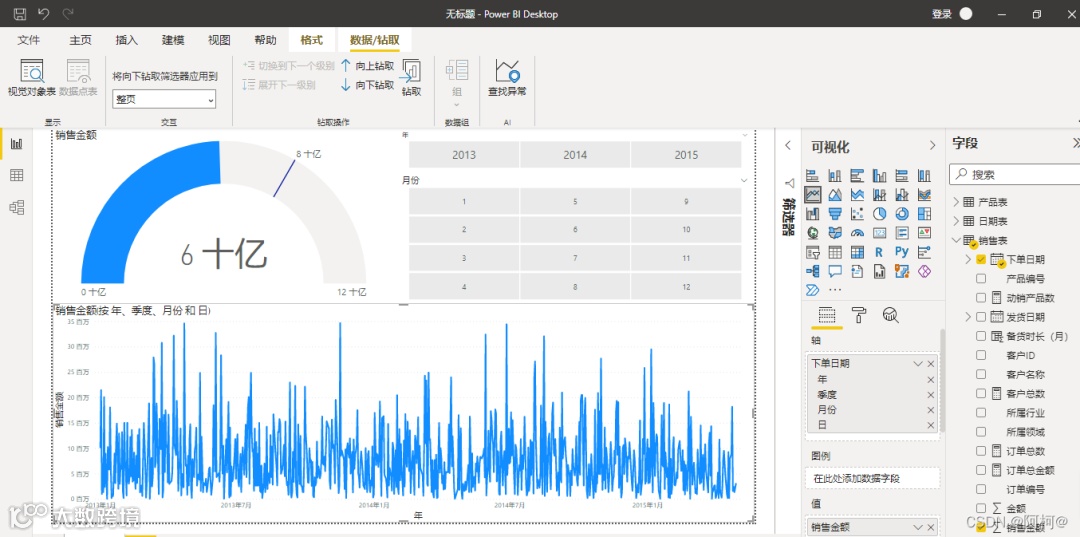Click the Save icon in title bar
1080x537 pixels.
(20, 14)
